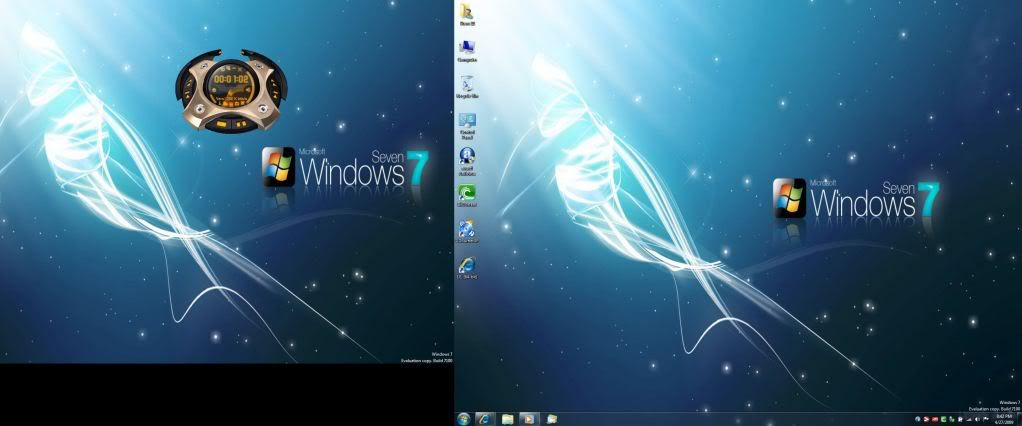Open Windows Explorer folder on the taskbar

(507, 419)
